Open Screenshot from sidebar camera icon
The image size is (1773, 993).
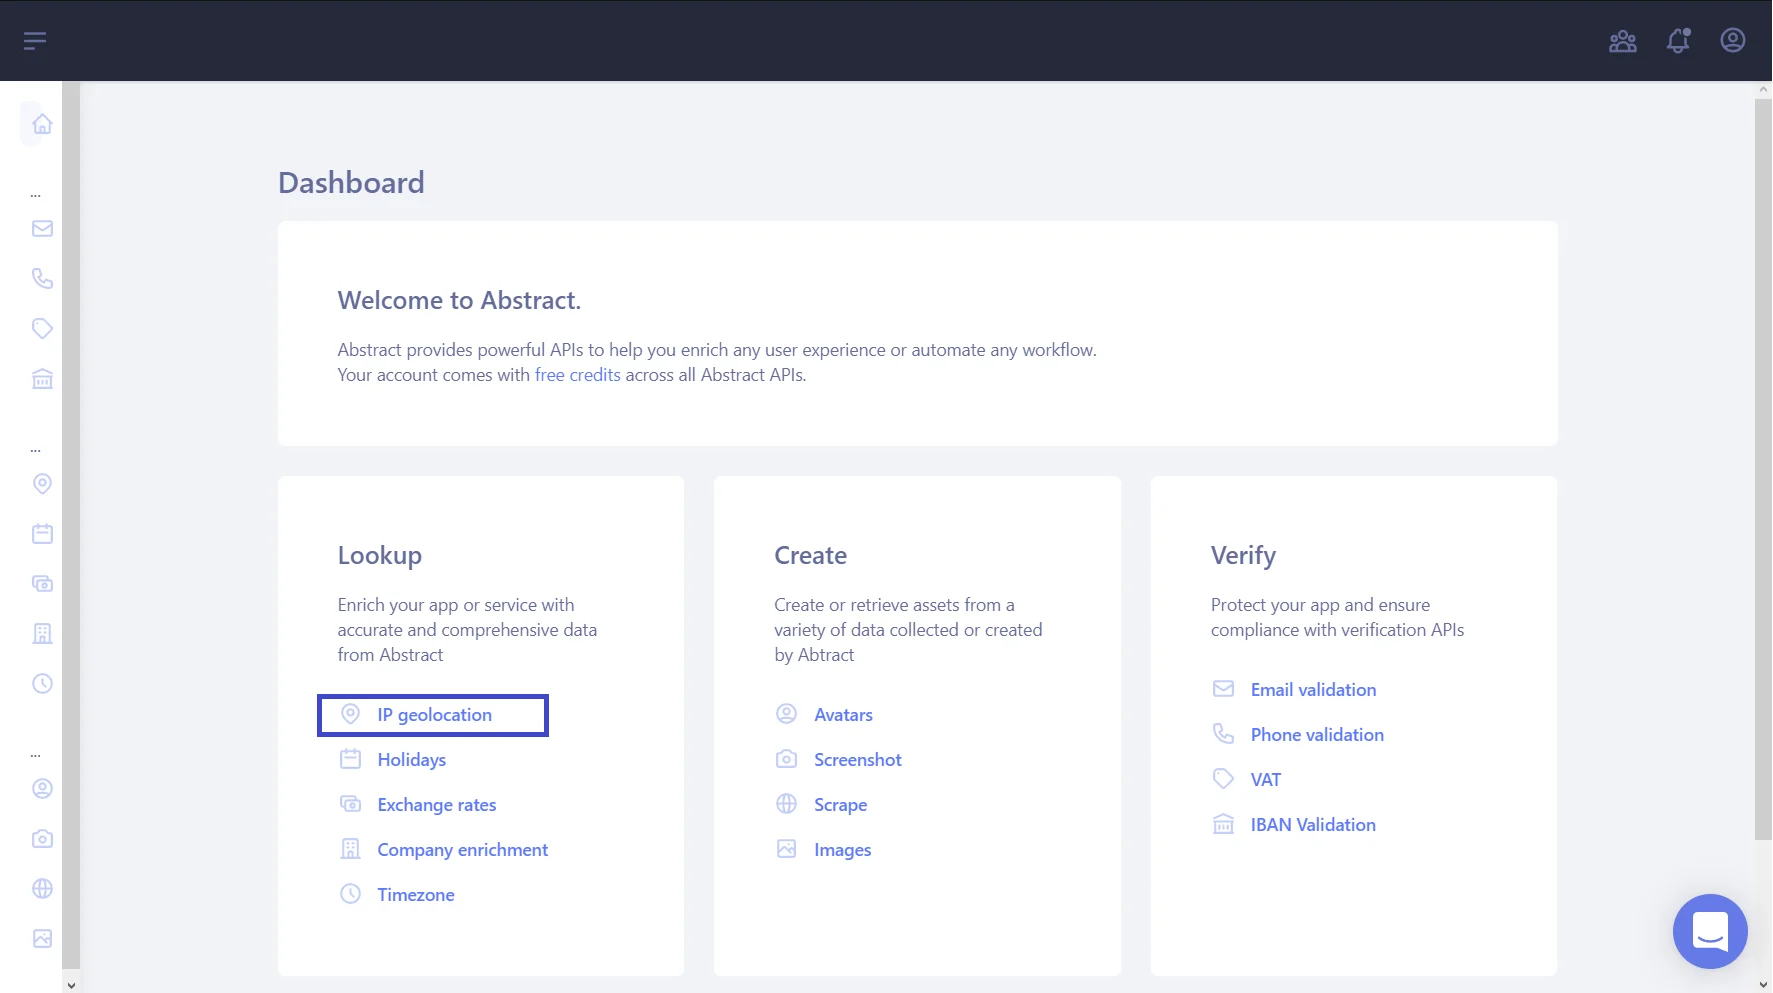click(42, 839)
